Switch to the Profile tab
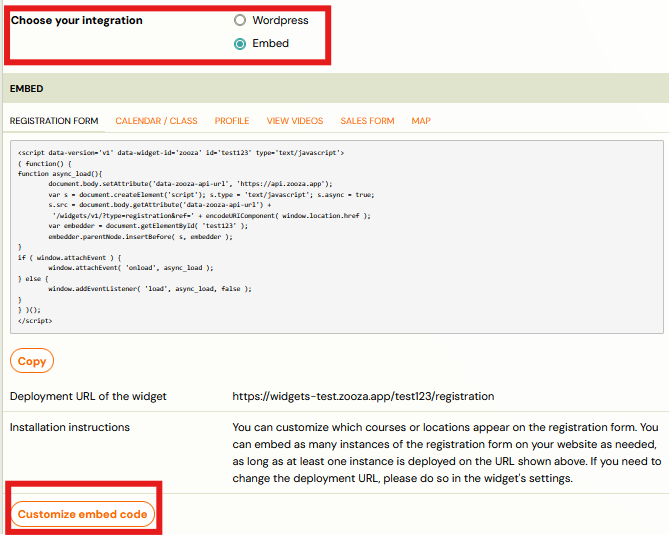This screenshot has width=669, height=535. click(x=232, y=121)
